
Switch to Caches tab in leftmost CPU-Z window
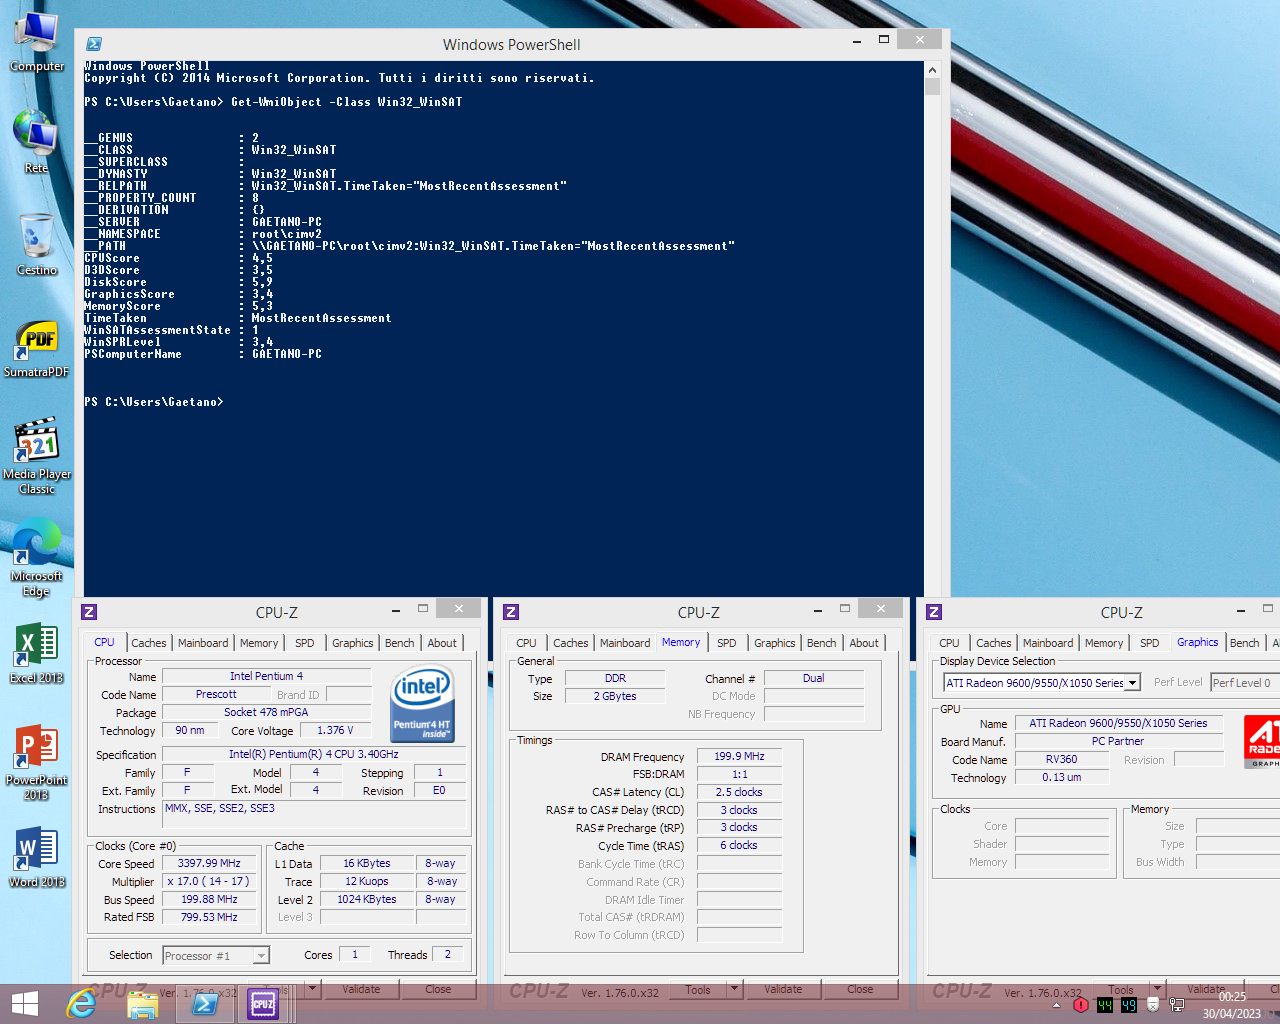pos(148,643)
